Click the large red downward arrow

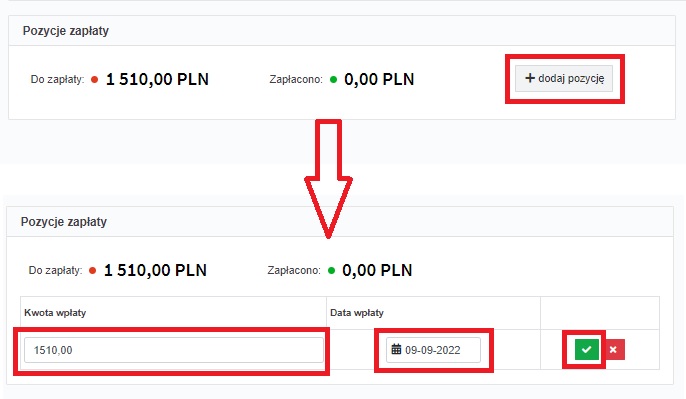[329, 179]
